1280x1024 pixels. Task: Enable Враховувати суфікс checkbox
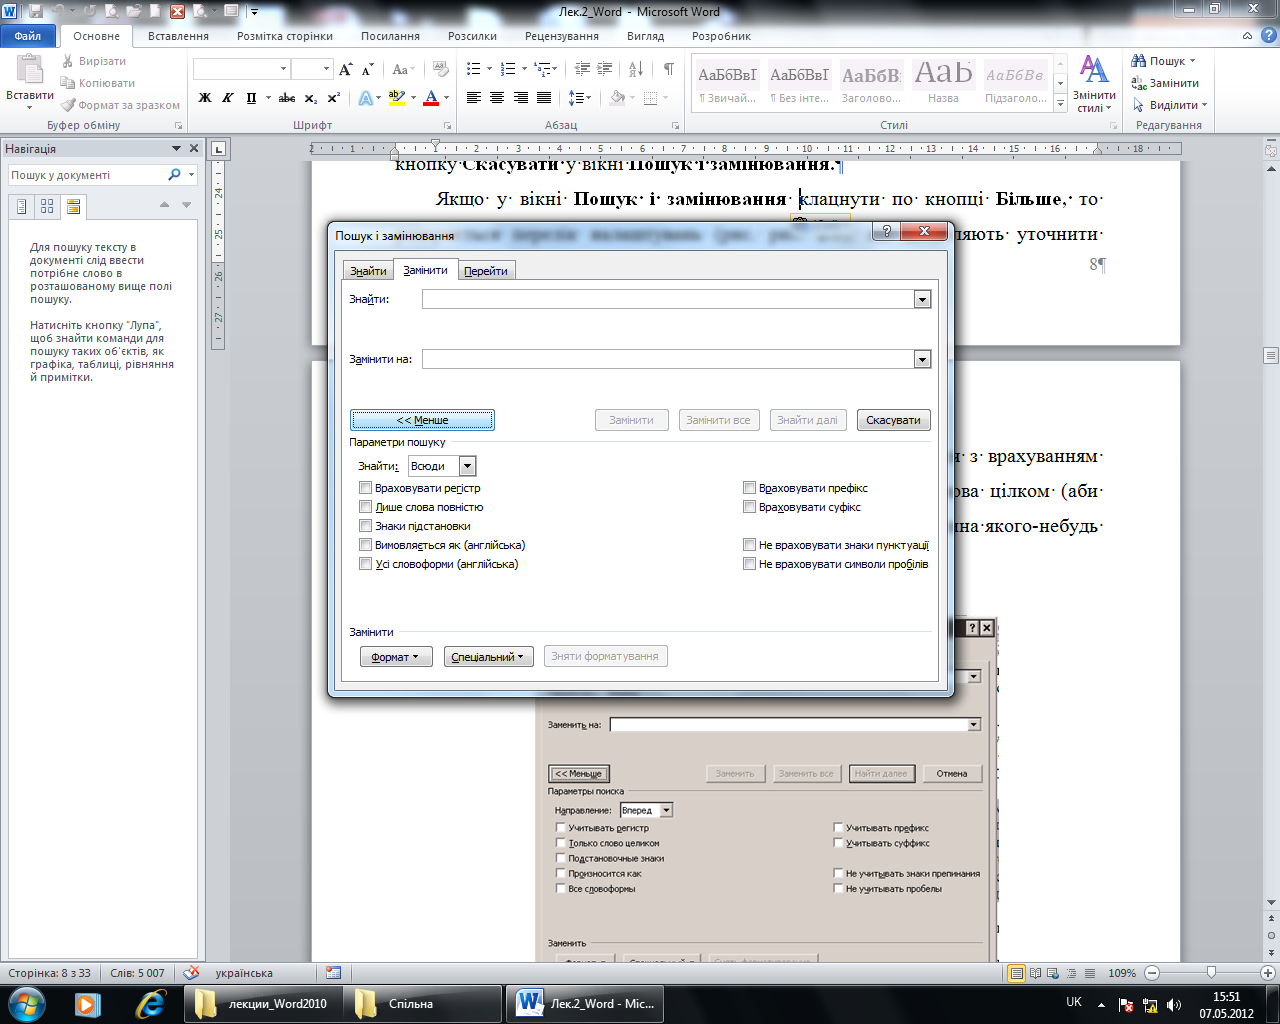[749, 507]
